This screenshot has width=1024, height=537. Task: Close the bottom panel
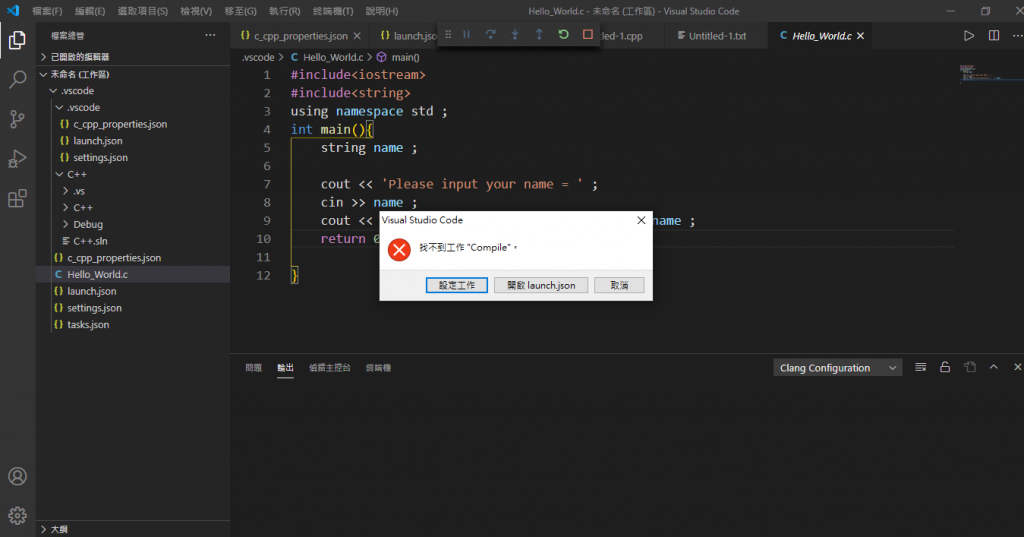[x=1017, y=367]
